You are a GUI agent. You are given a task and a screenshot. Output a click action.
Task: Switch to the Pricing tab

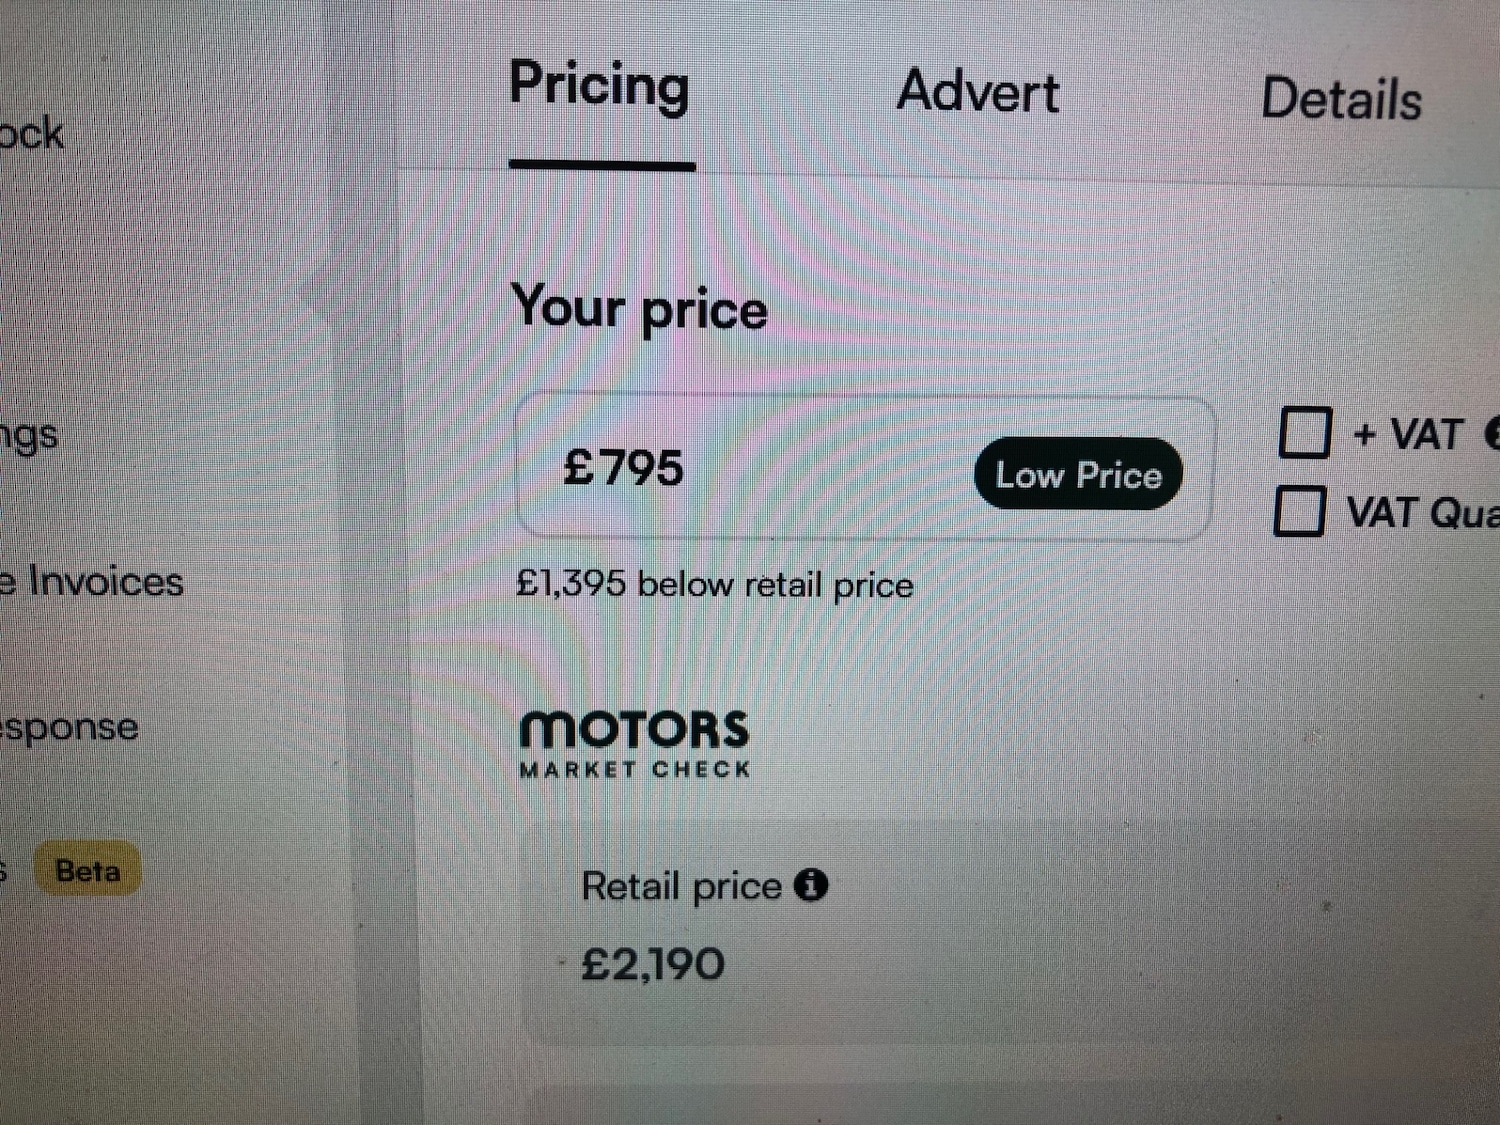point(600,87)
